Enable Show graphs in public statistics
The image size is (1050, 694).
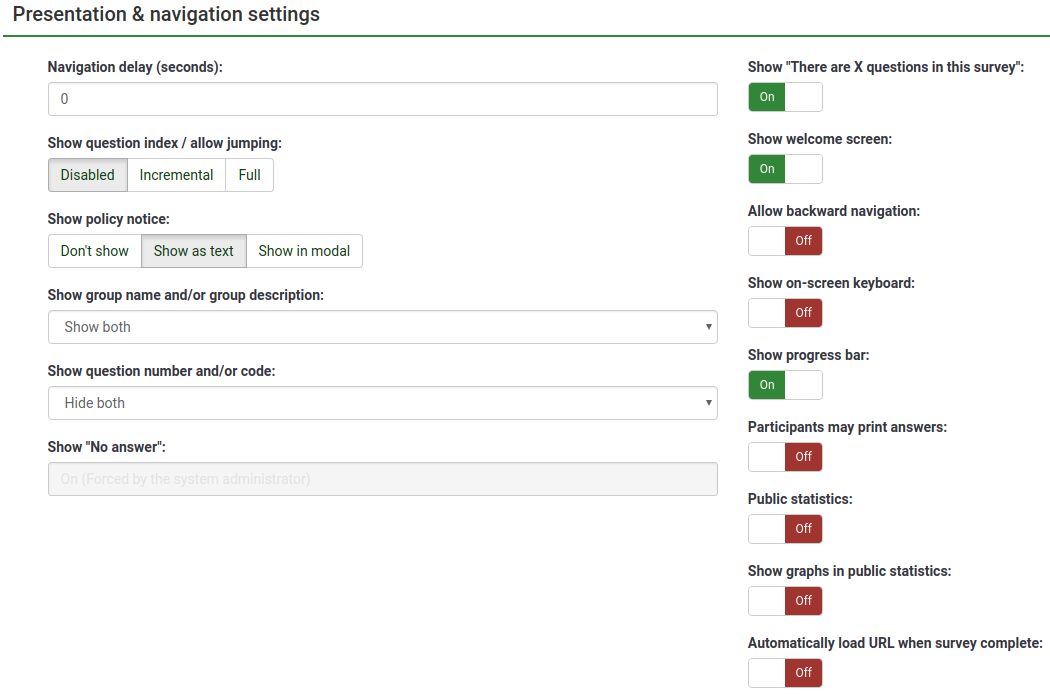click(x=785, y=601)
